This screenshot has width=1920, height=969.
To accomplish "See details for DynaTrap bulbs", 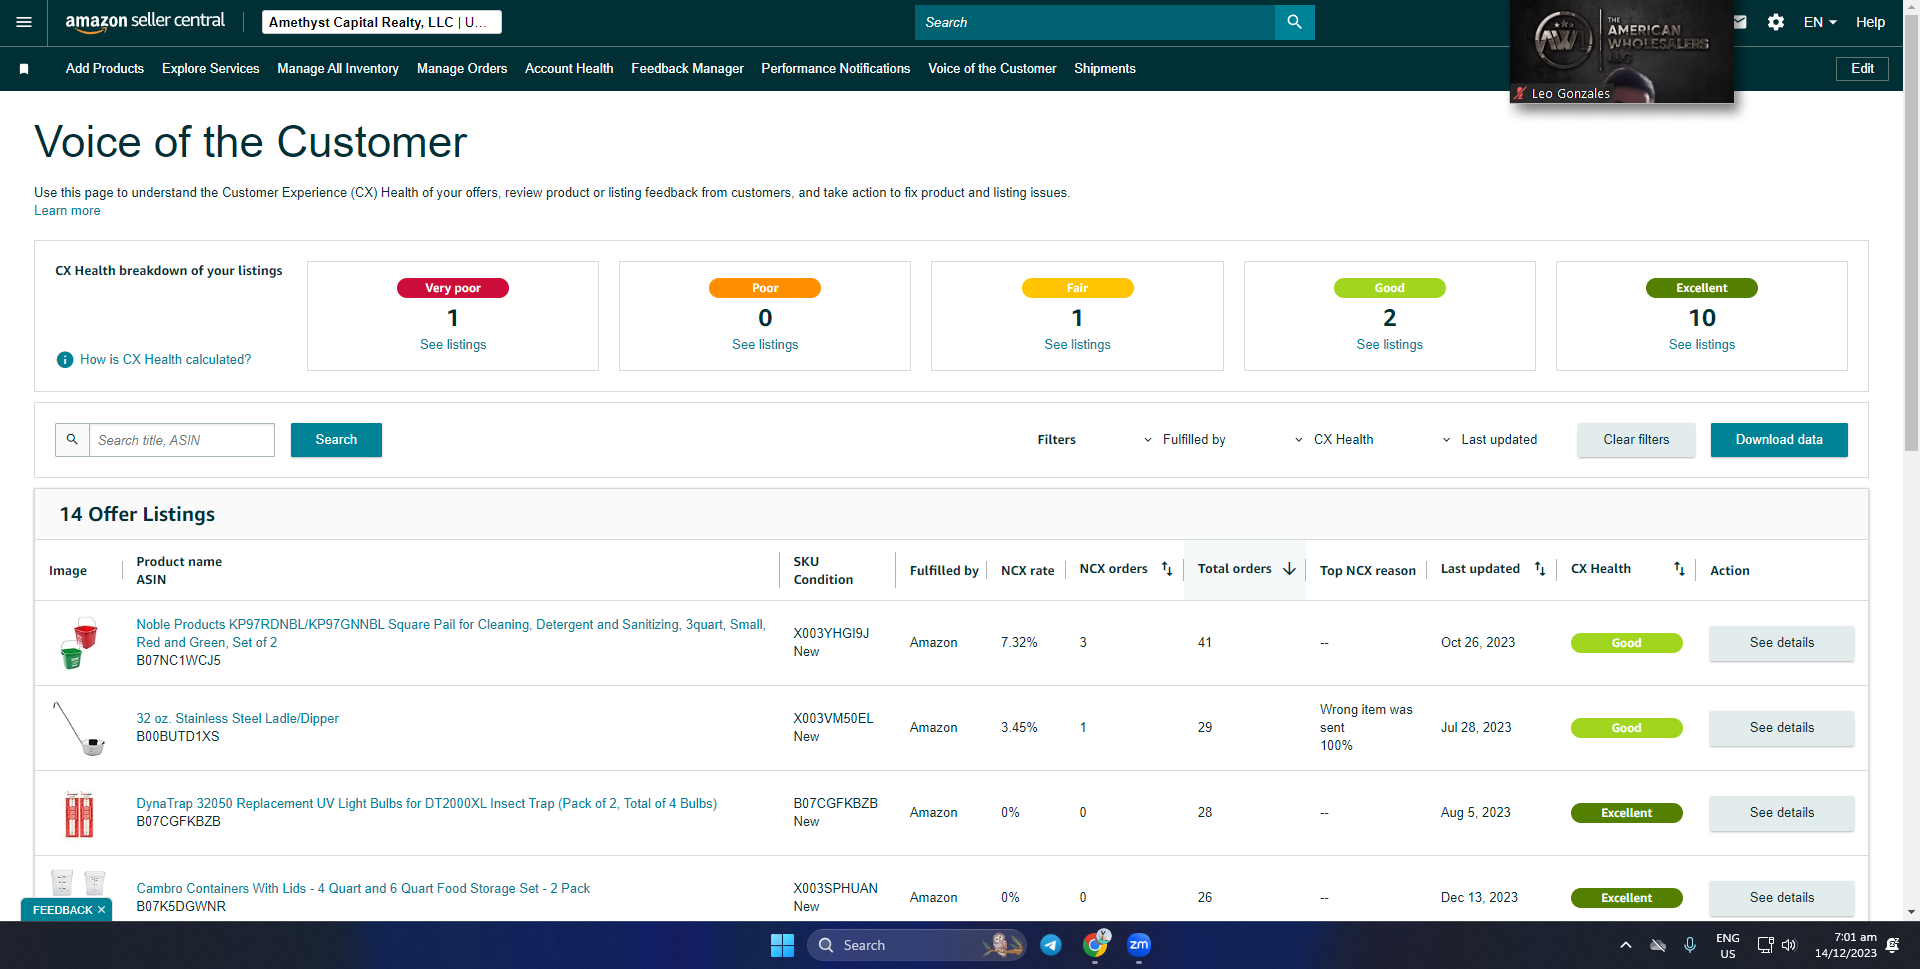I will [x=1781, y=813].
